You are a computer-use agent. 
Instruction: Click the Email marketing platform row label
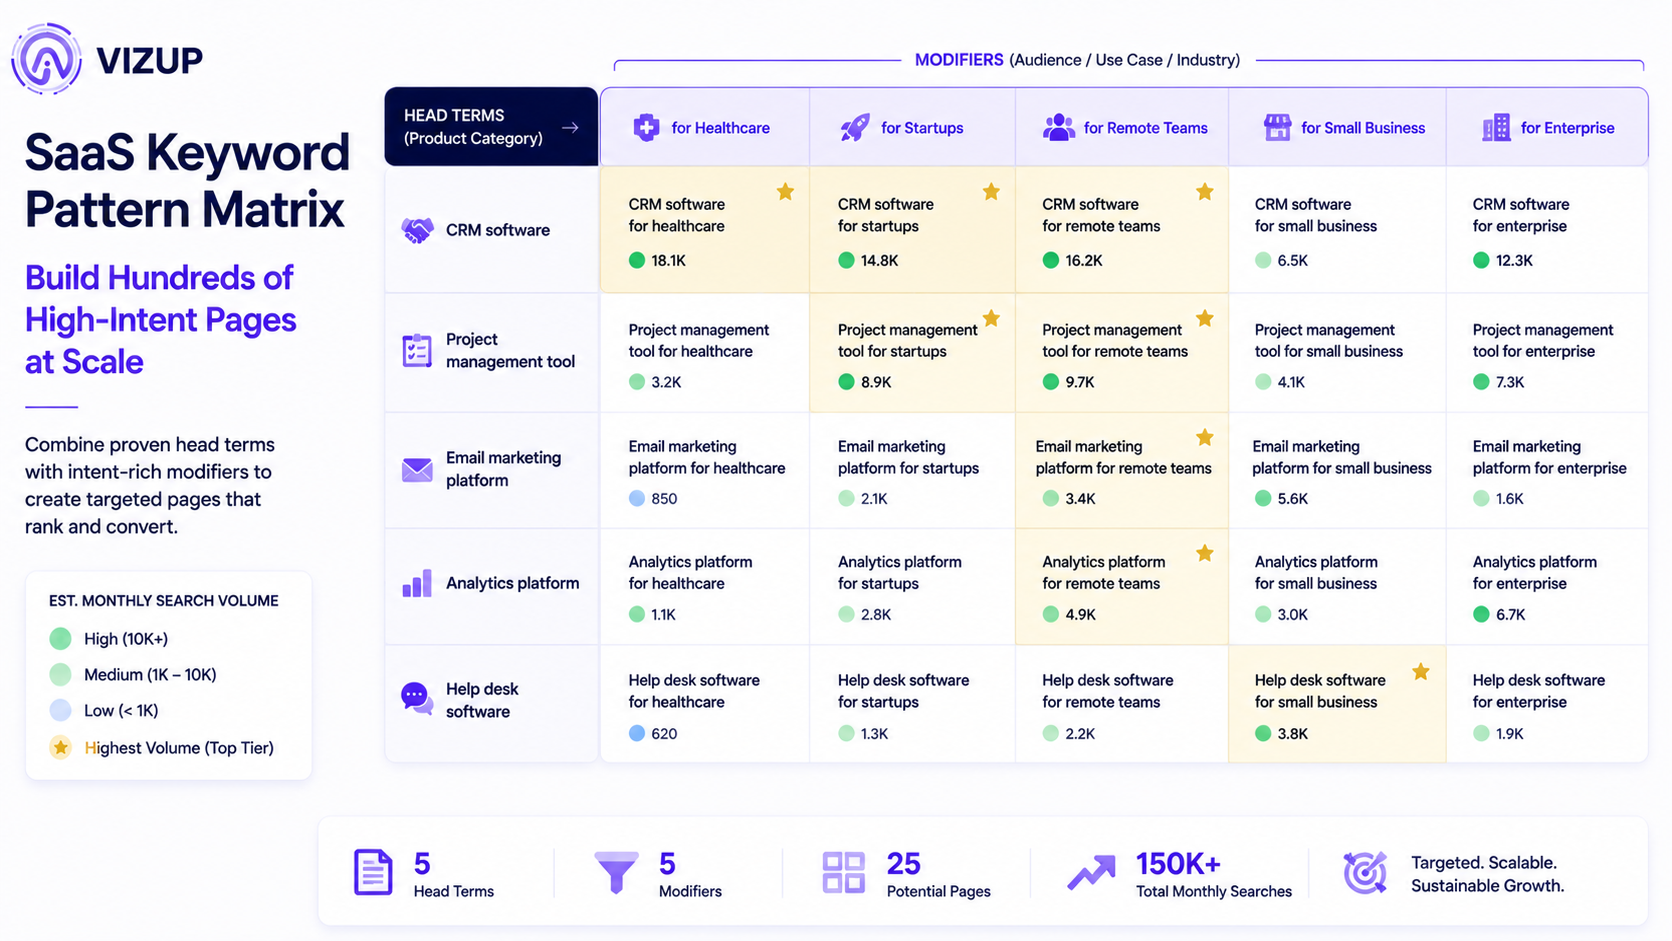(x=503, y=469)
